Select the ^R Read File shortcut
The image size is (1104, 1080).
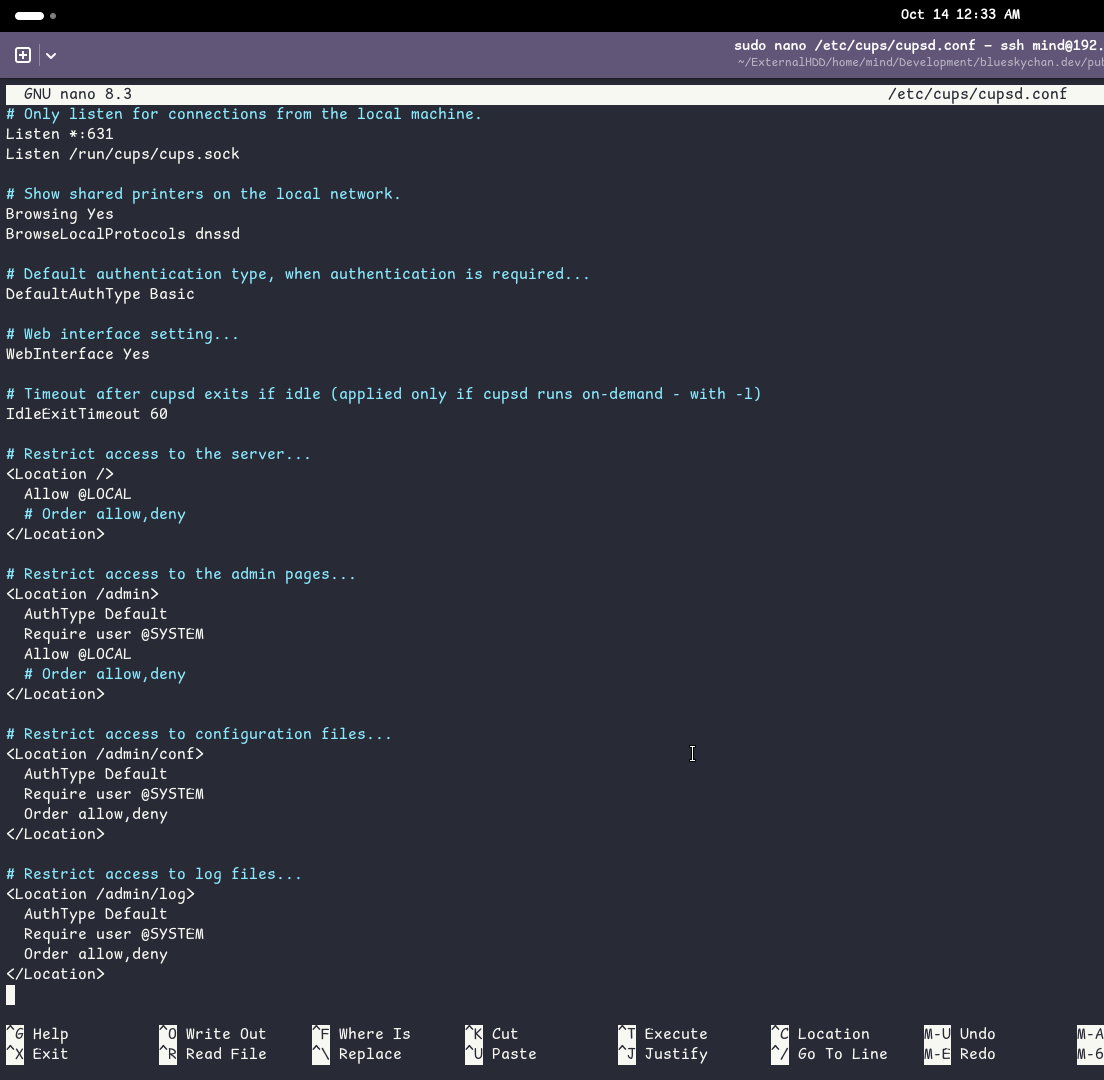(213, 1054)
